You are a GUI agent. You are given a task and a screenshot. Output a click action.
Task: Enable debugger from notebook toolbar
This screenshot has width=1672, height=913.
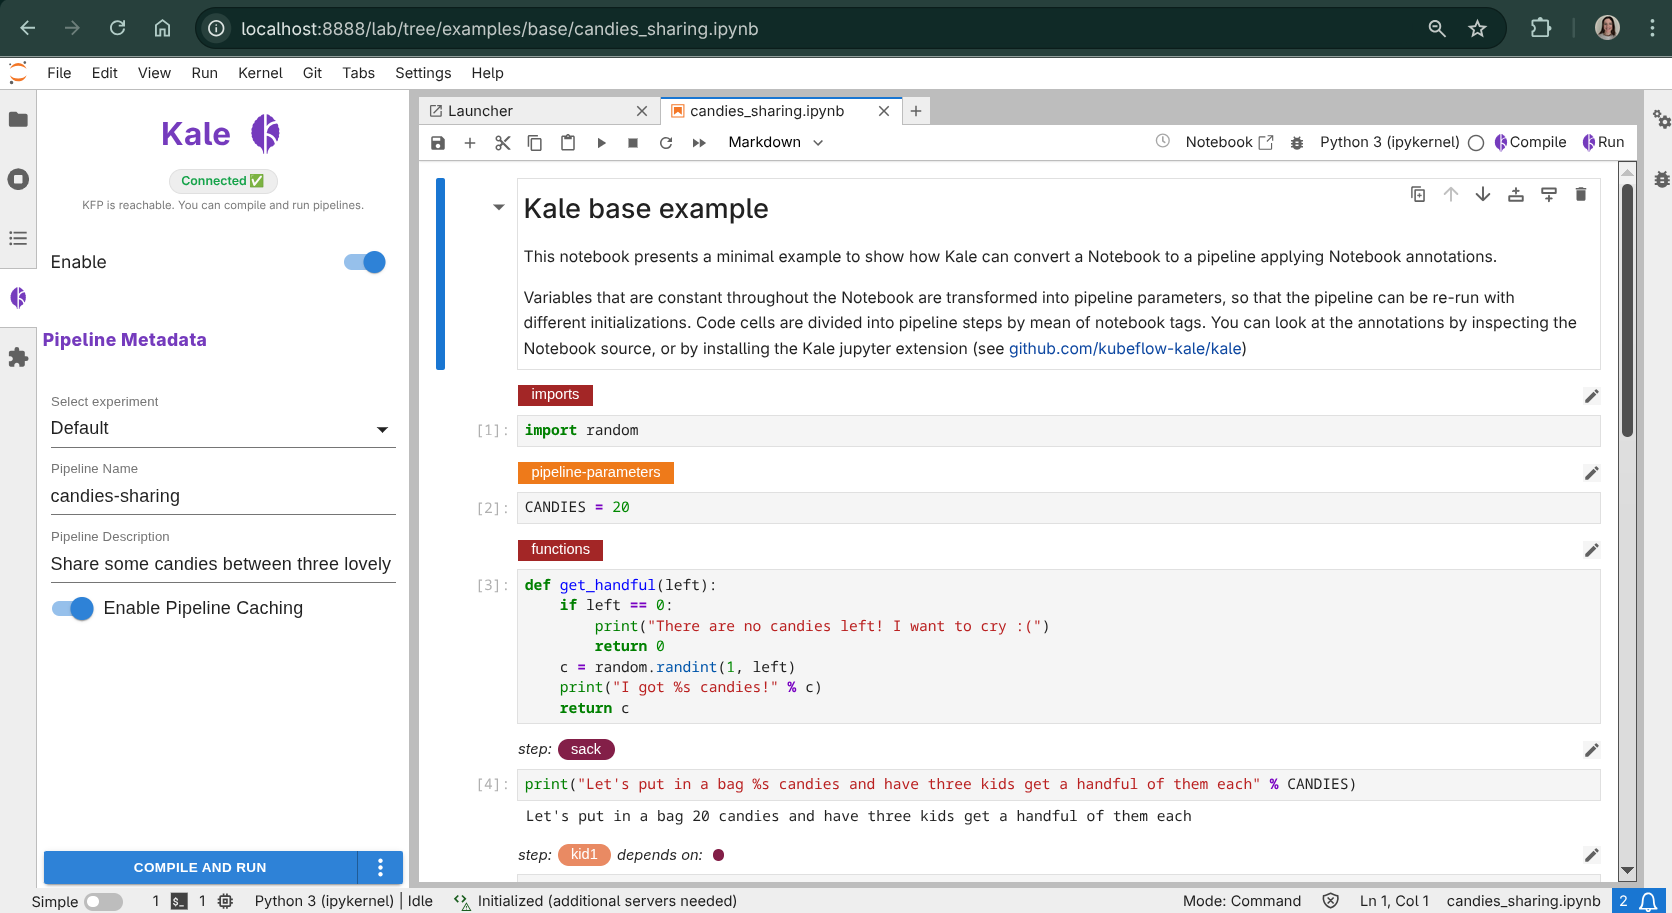coord(1297,143)
